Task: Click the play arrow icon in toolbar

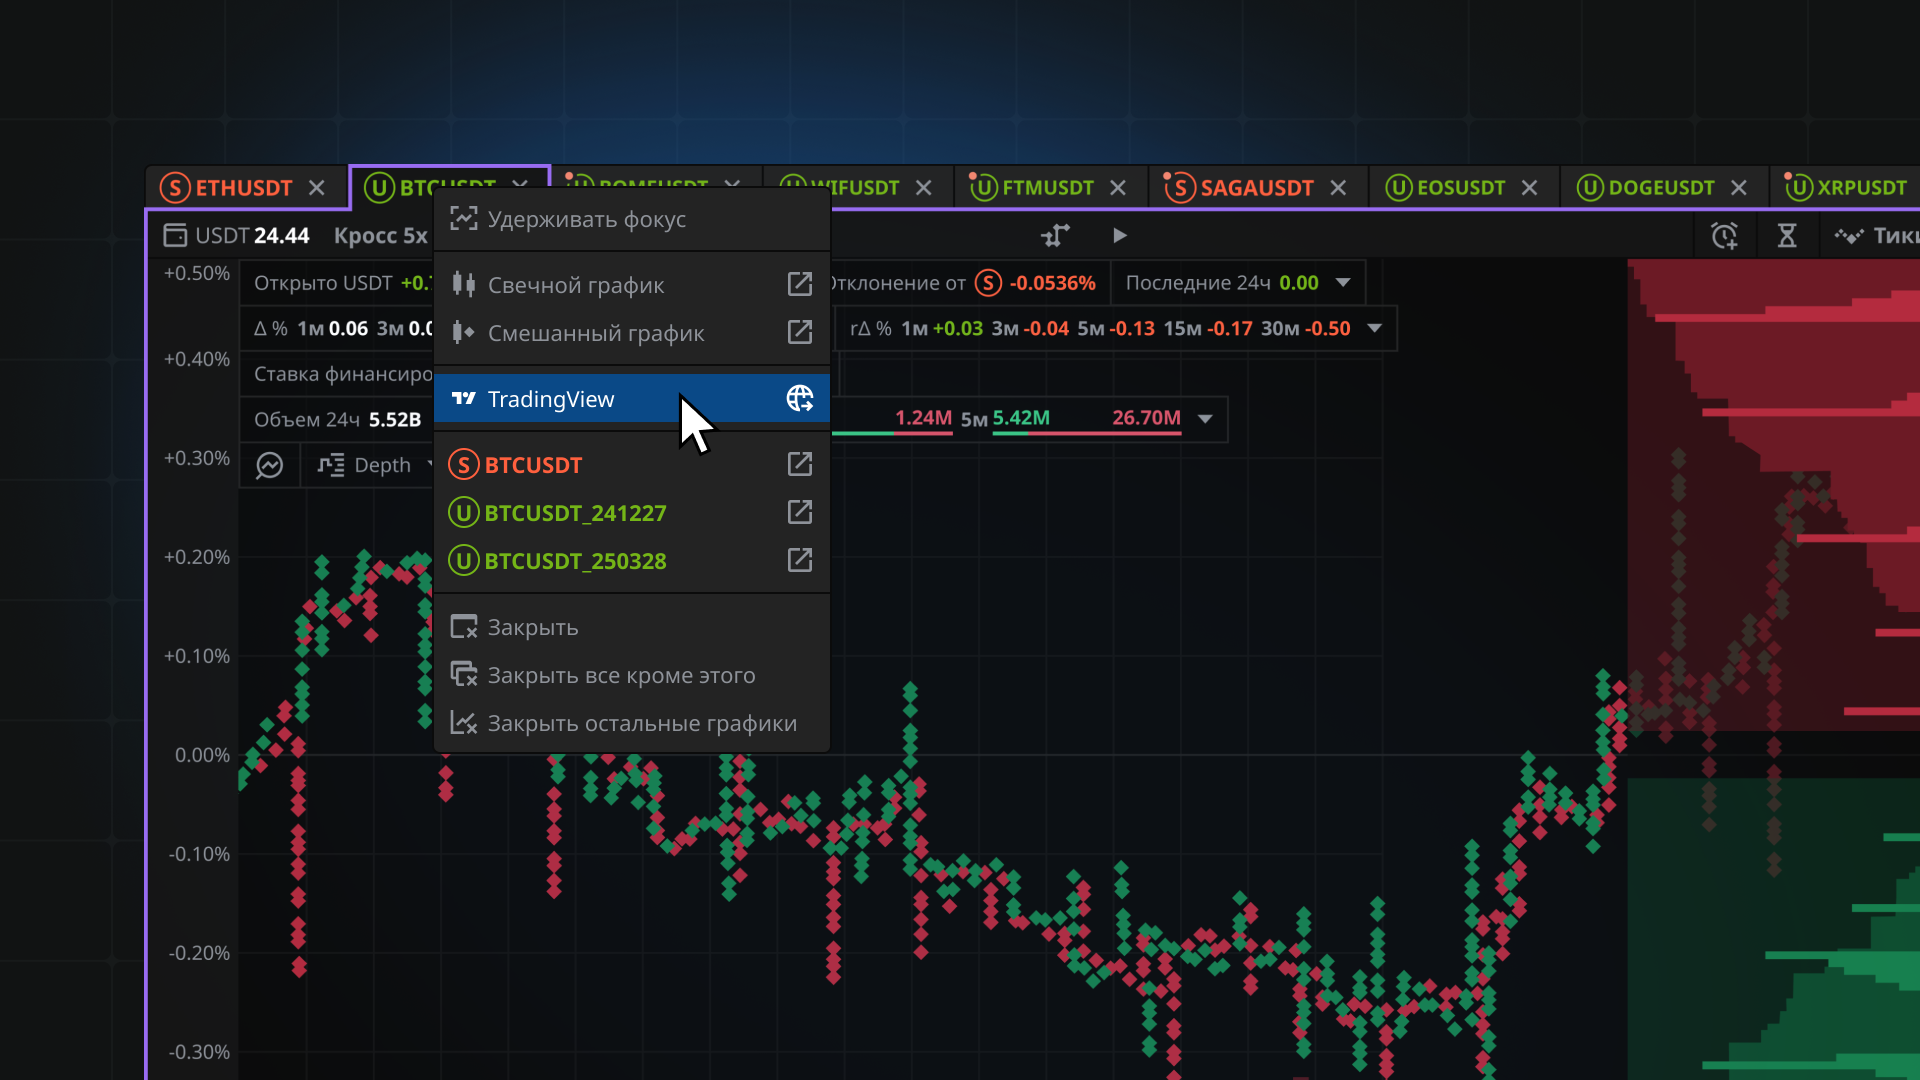Action: pyautogui.click(x=1120, y=236)
